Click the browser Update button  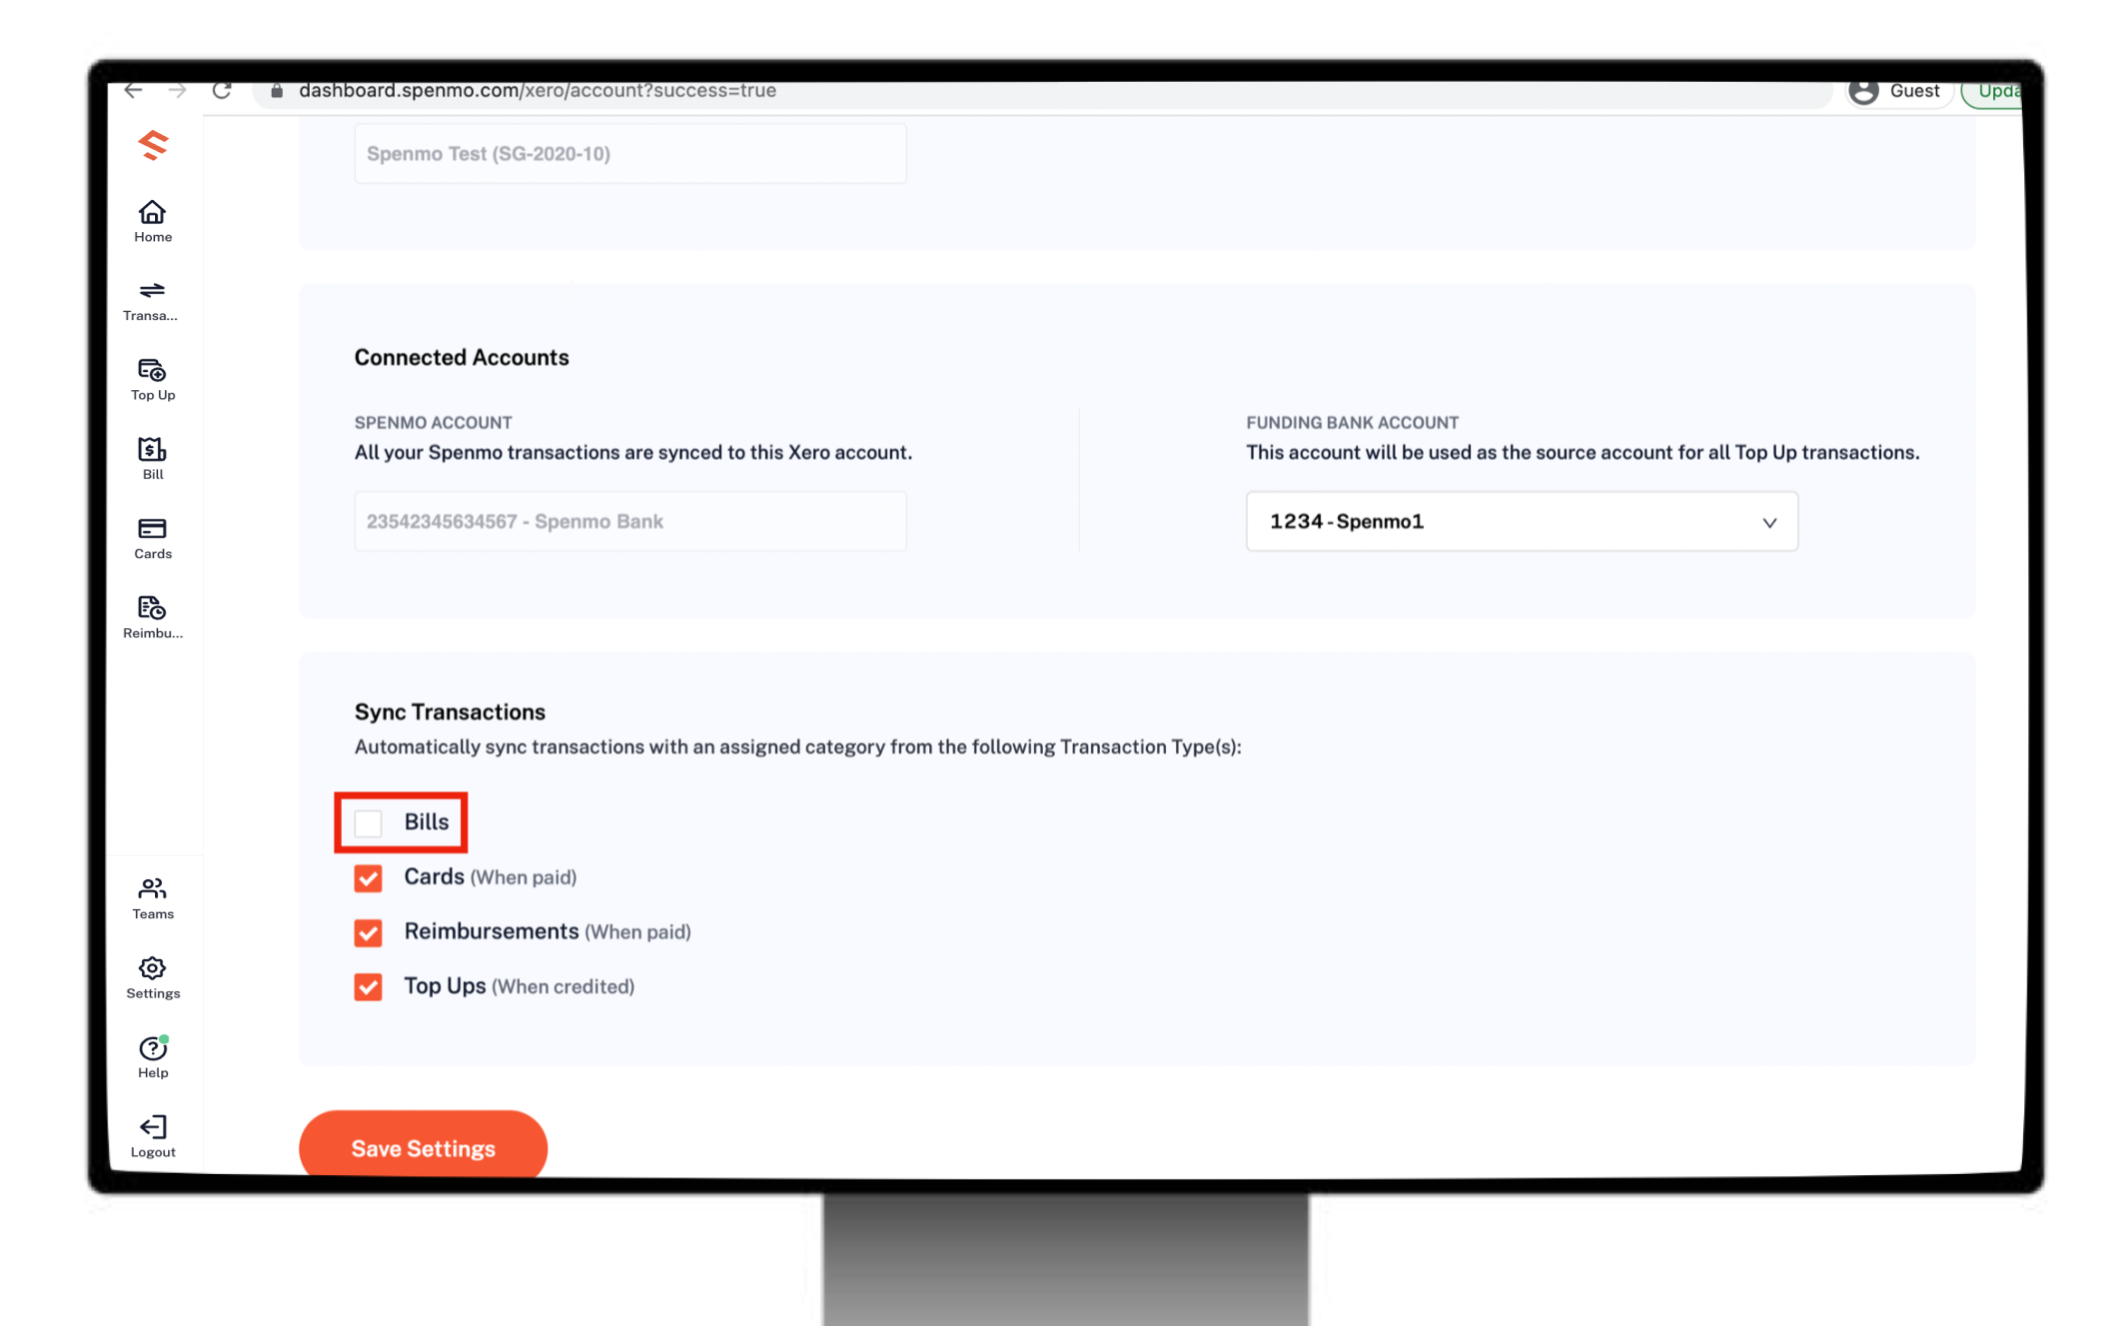(1994, 91)
